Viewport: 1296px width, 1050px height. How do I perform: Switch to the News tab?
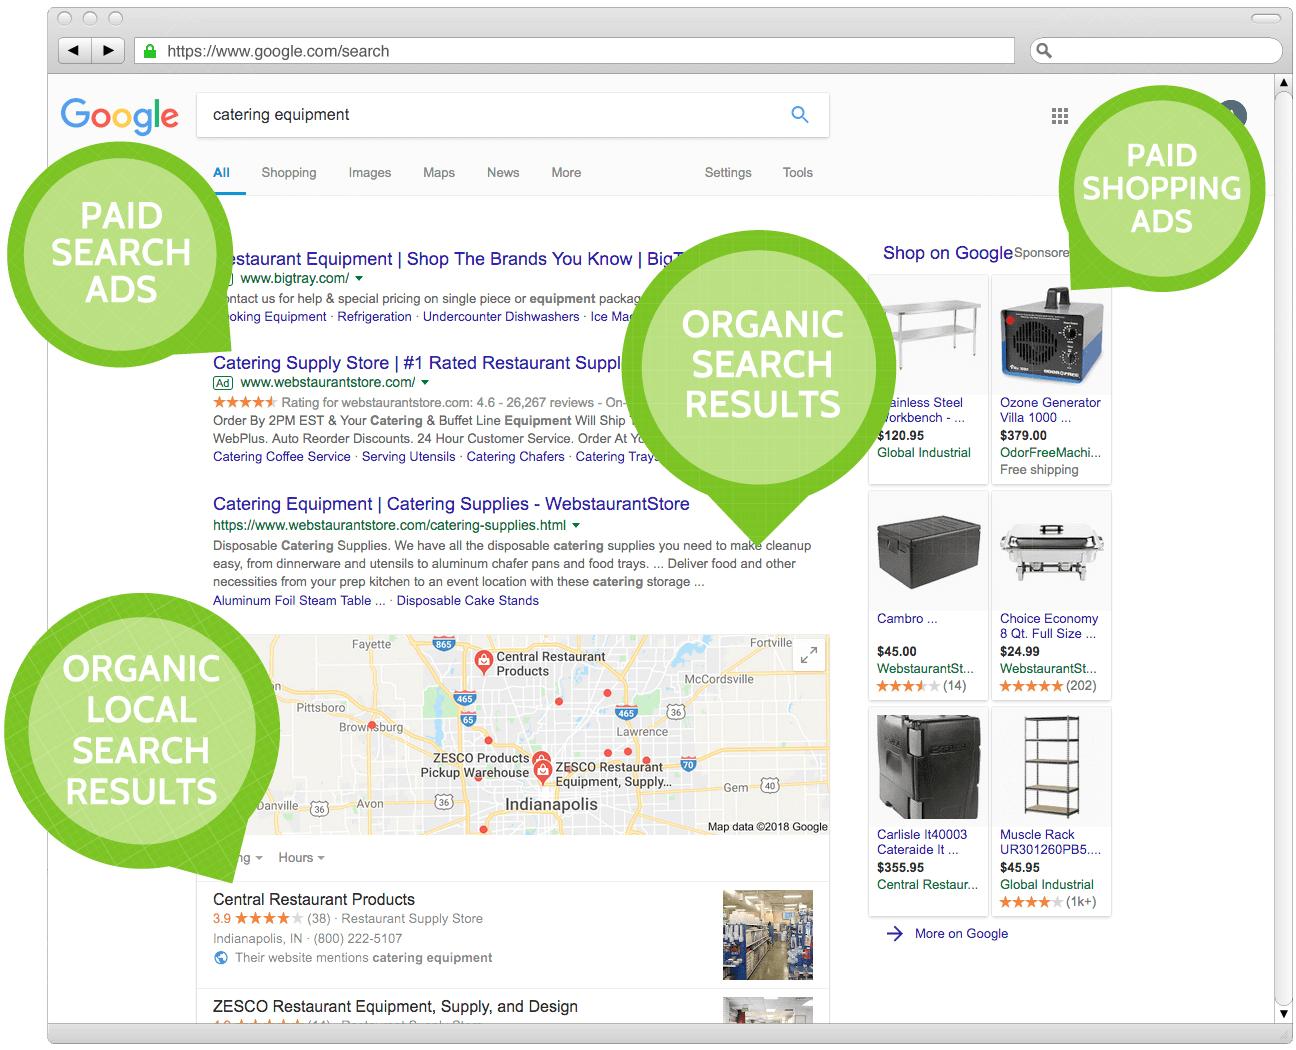coord(503,173)
